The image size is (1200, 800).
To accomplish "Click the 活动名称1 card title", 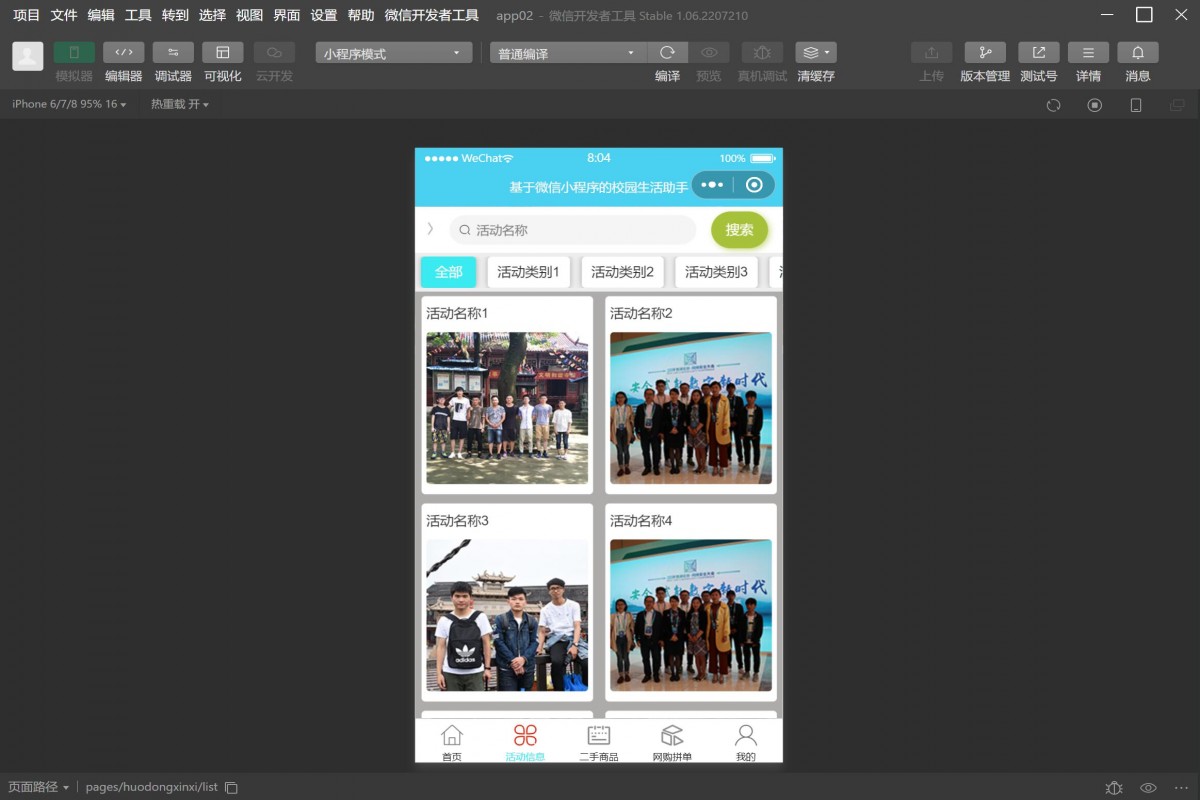I will point(457,313).
